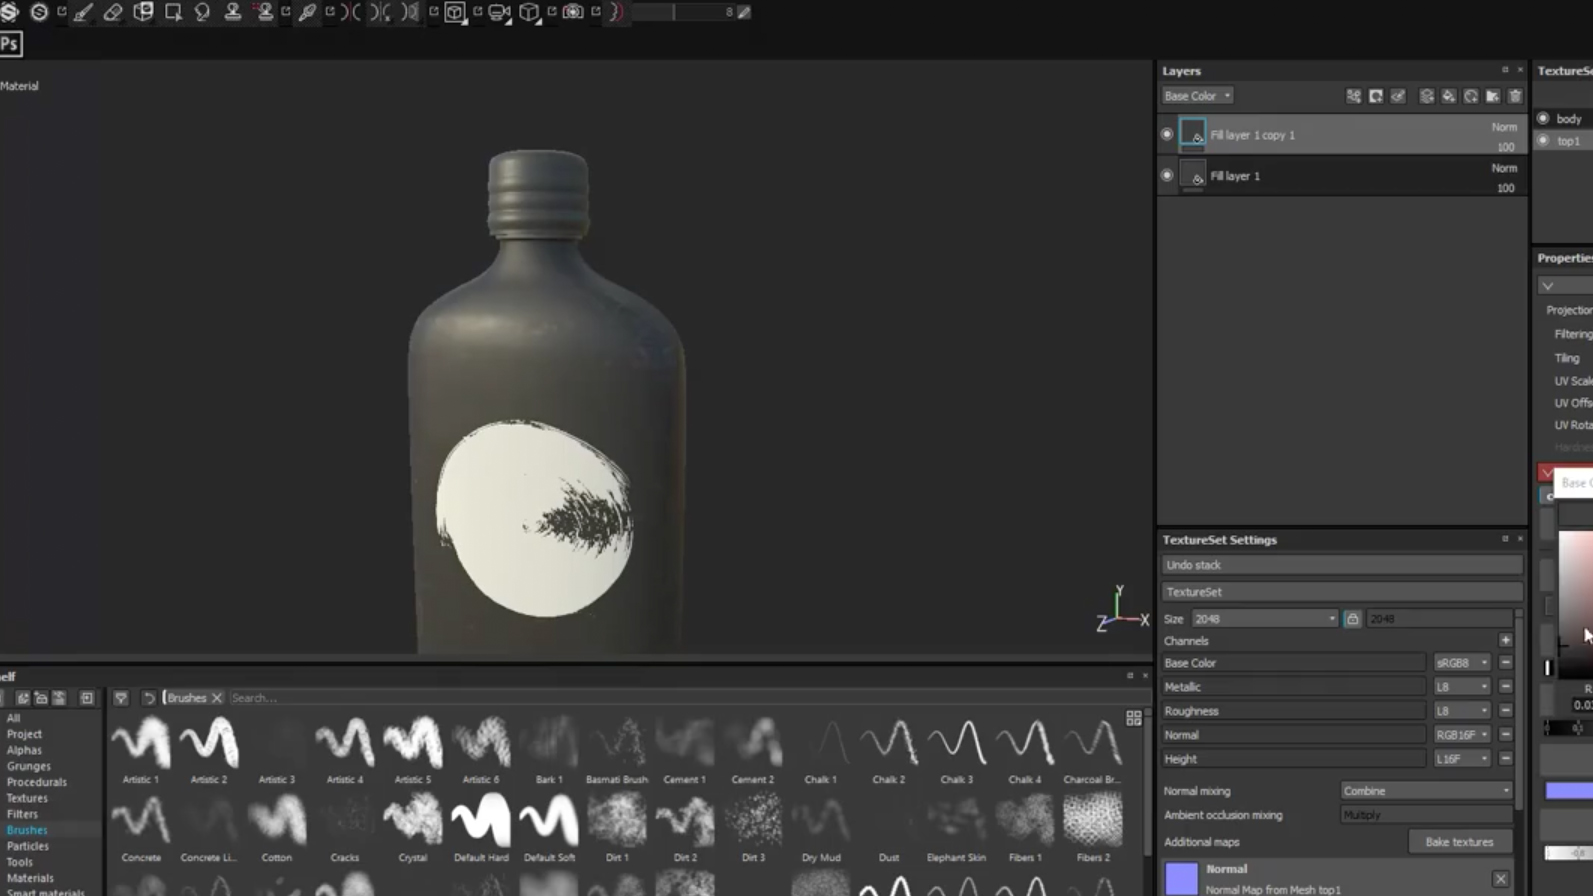The image size is (1593, 896).
Task: Toggle visibility of 'Fill layer 1'
Action: pos(1167,175)
